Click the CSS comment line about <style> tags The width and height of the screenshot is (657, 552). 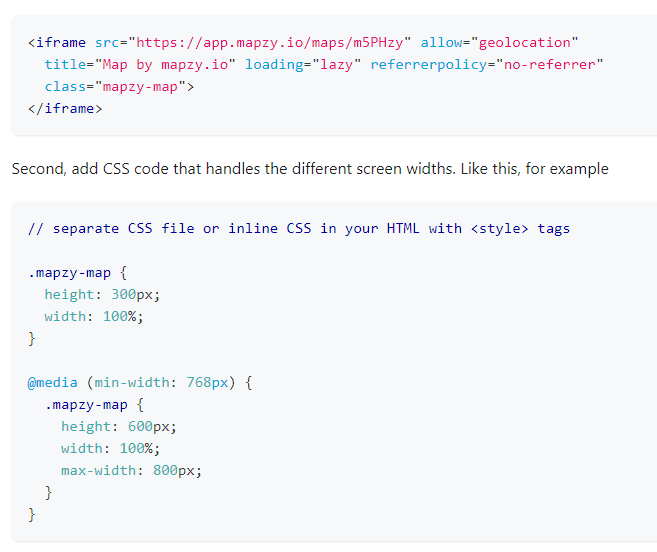(299, 228)
